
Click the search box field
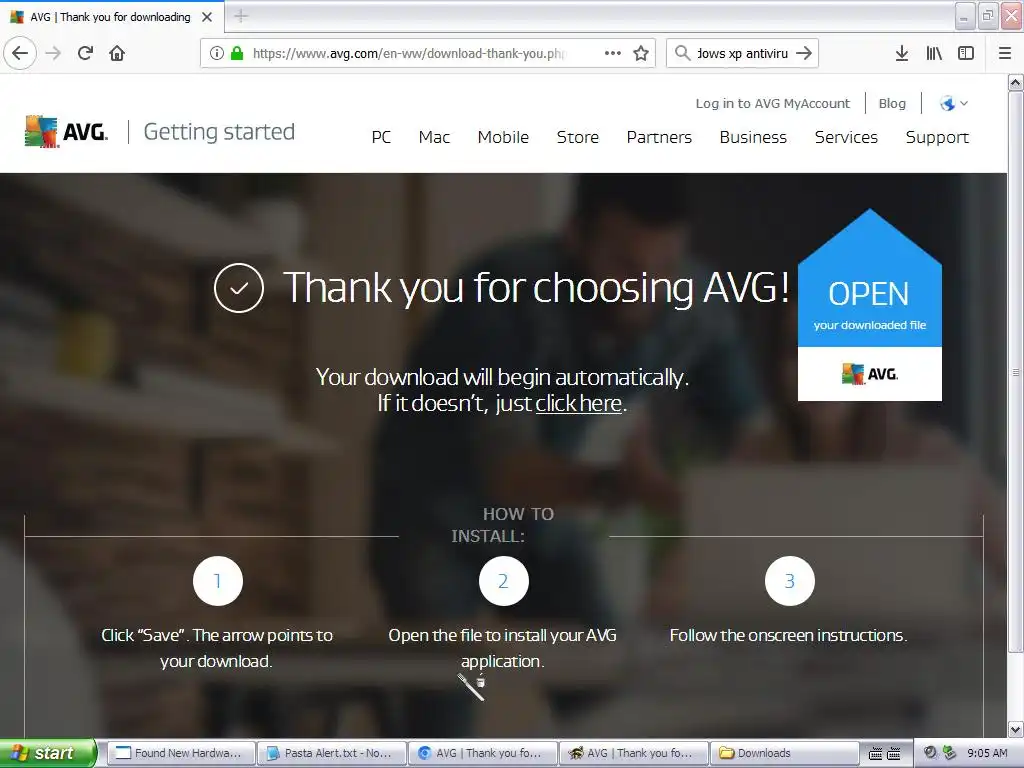pyautogui.click(x=742, y=53)
